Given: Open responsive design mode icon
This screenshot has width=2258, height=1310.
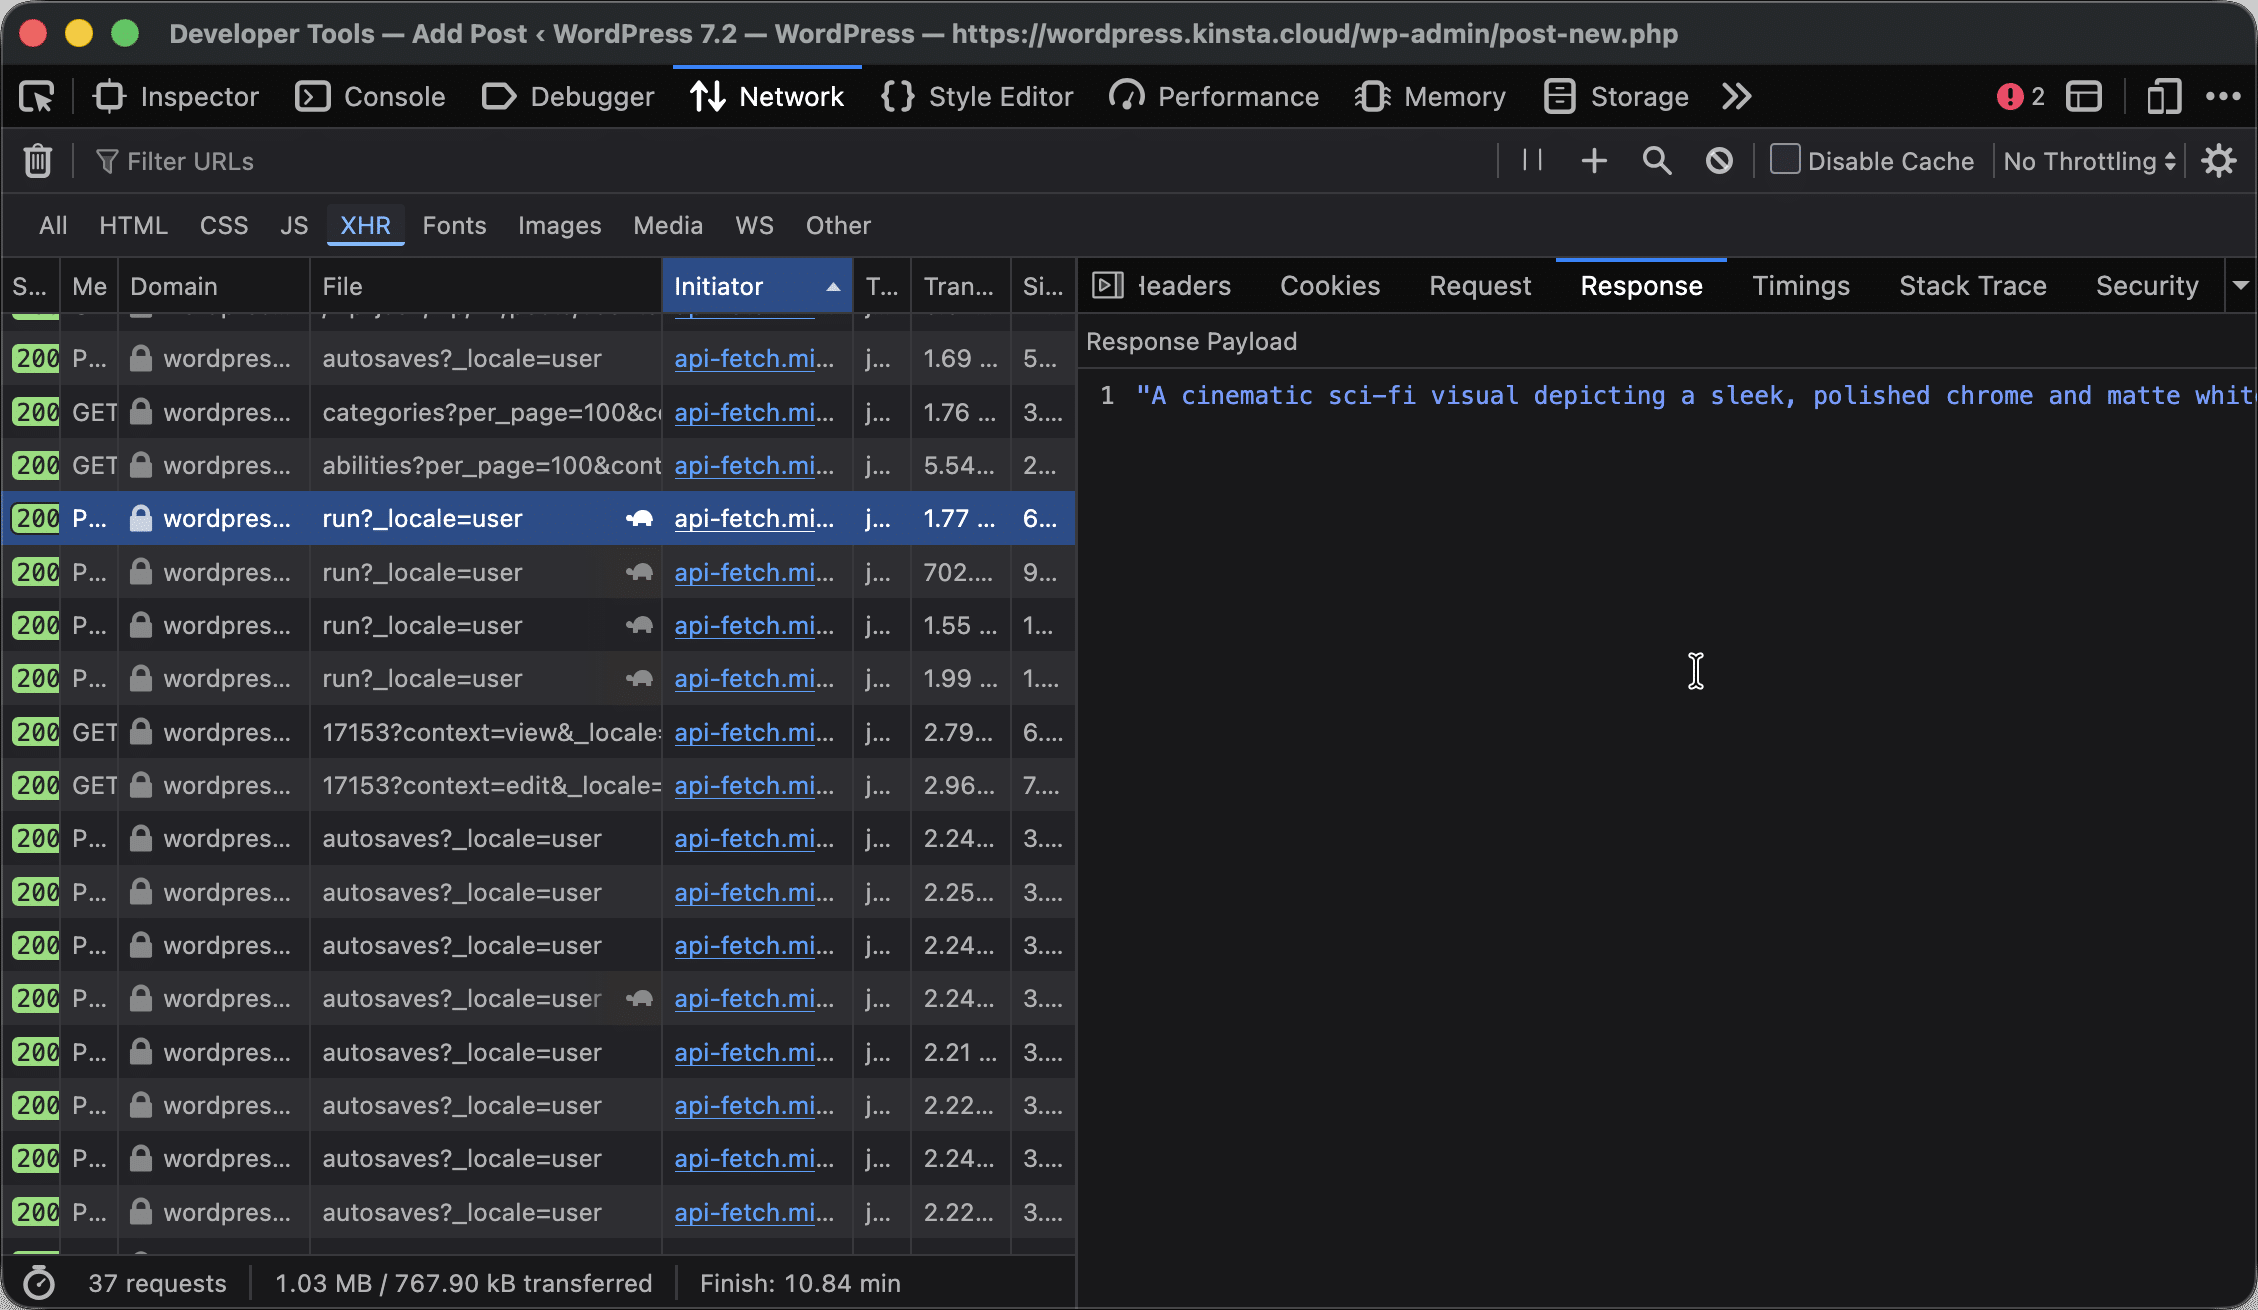Looking at the screenshot, I should (x=2163, y=97).
